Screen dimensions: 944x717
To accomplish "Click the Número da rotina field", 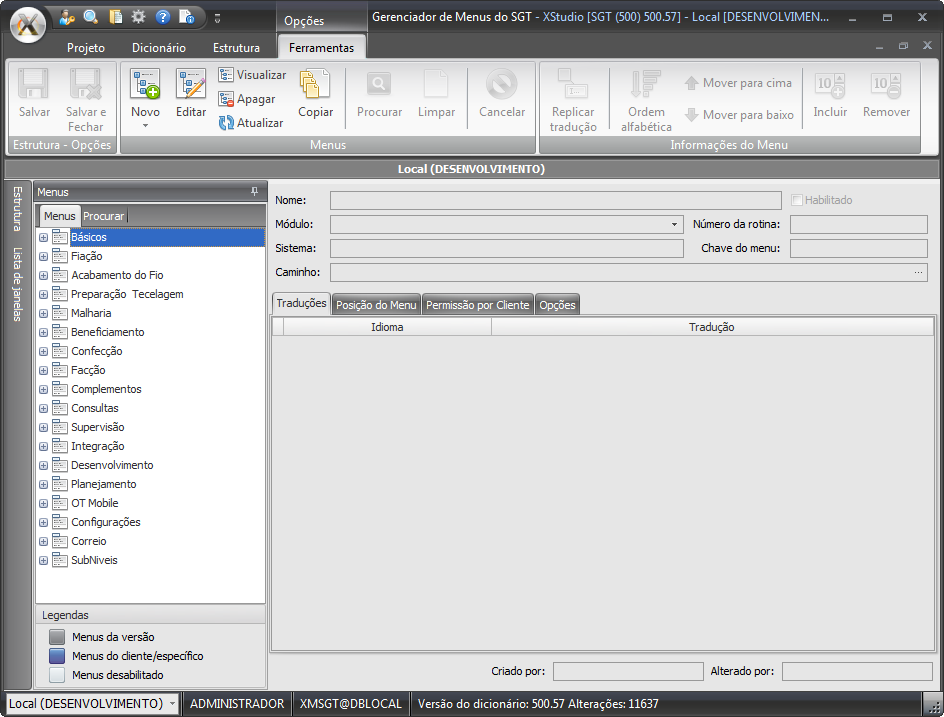I will pos(859,225).
